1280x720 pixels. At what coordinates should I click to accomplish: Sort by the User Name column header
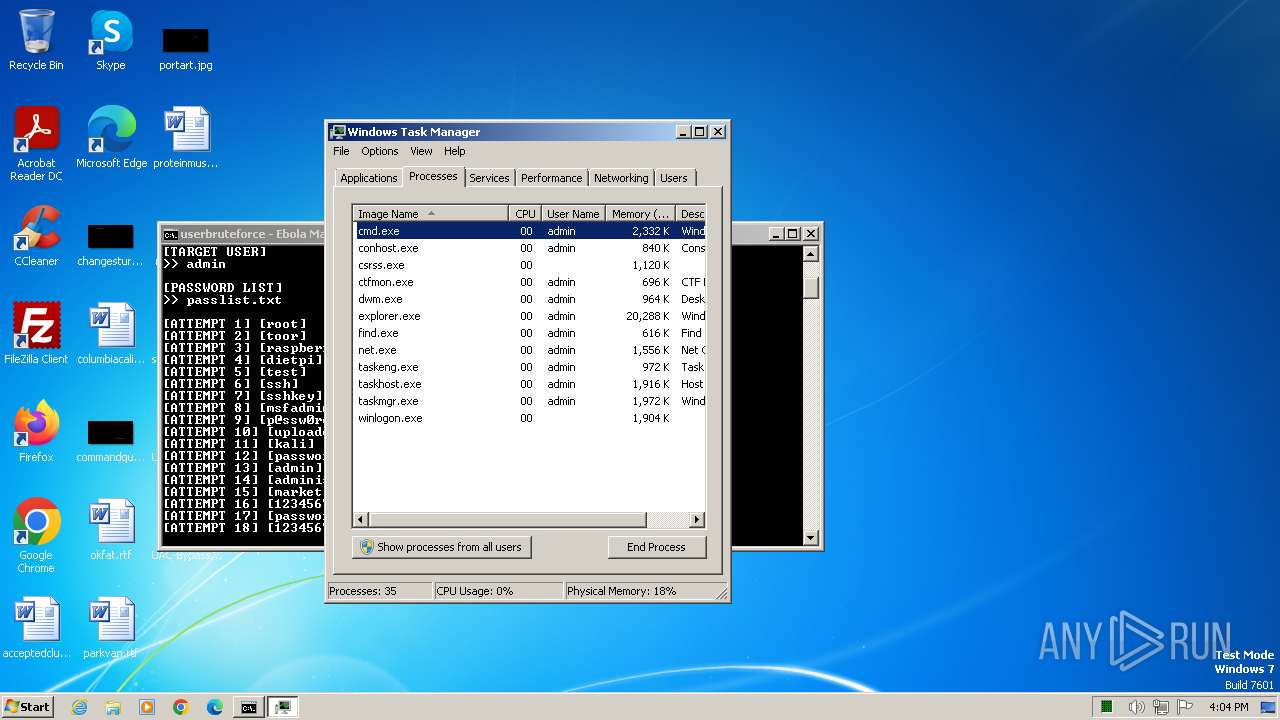click(573, 213)
